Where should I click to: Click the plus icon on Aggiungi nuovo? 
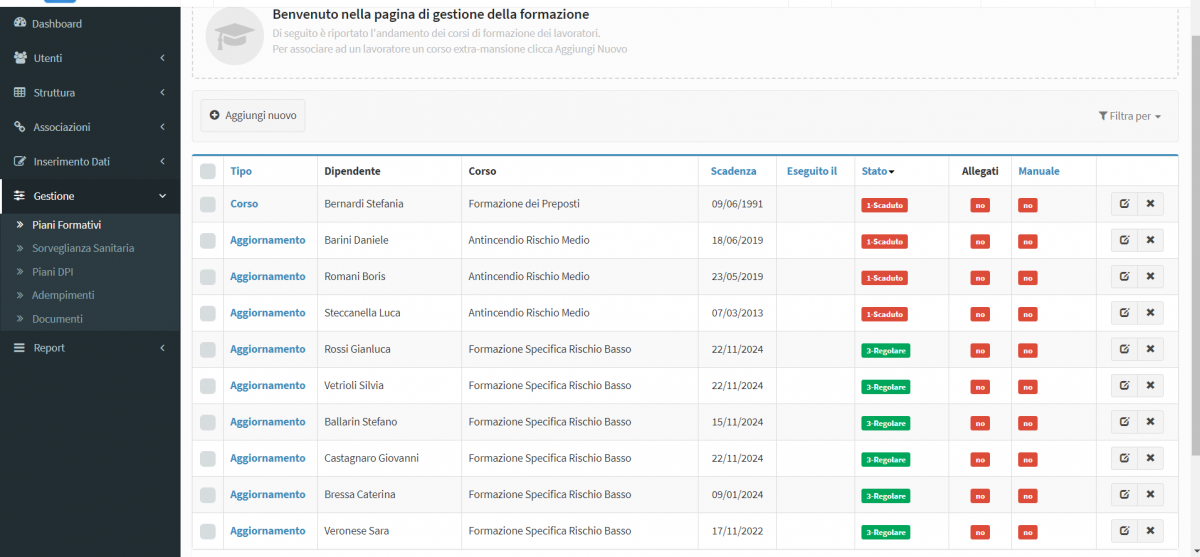click(214, 116)
